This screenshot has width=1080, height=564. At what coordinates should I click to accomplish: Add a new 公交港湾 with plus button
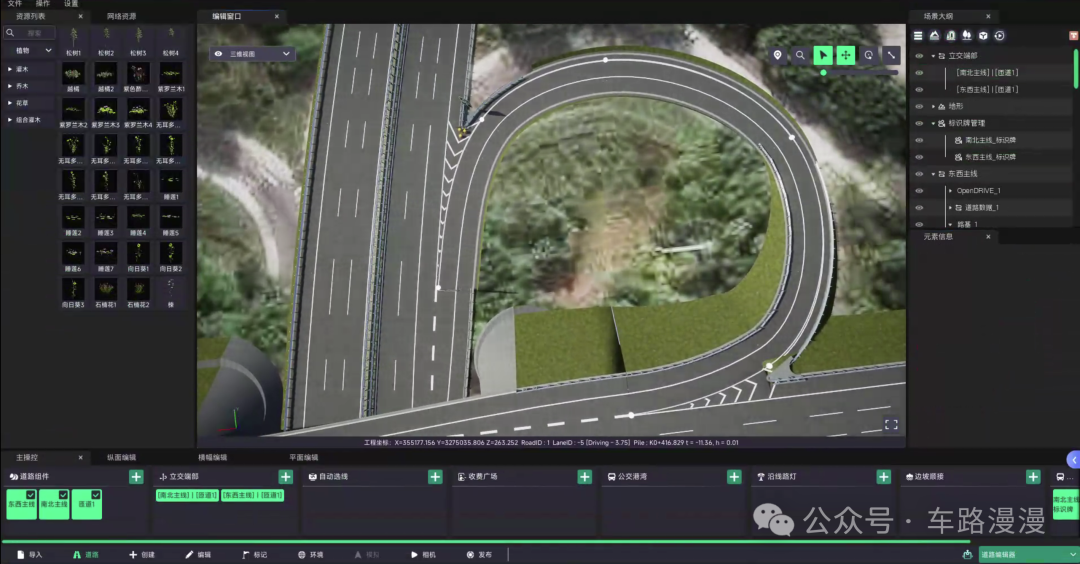tap(734, 477)
